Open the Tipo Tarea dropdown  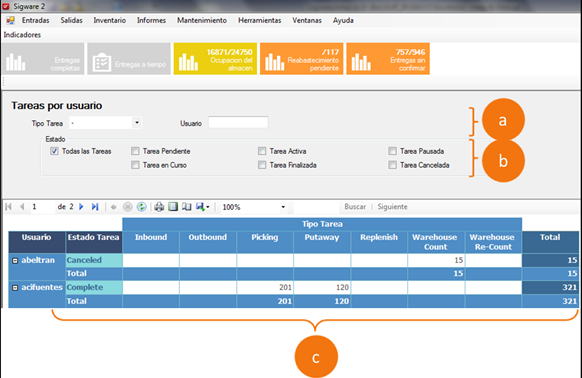coord(137,123)
